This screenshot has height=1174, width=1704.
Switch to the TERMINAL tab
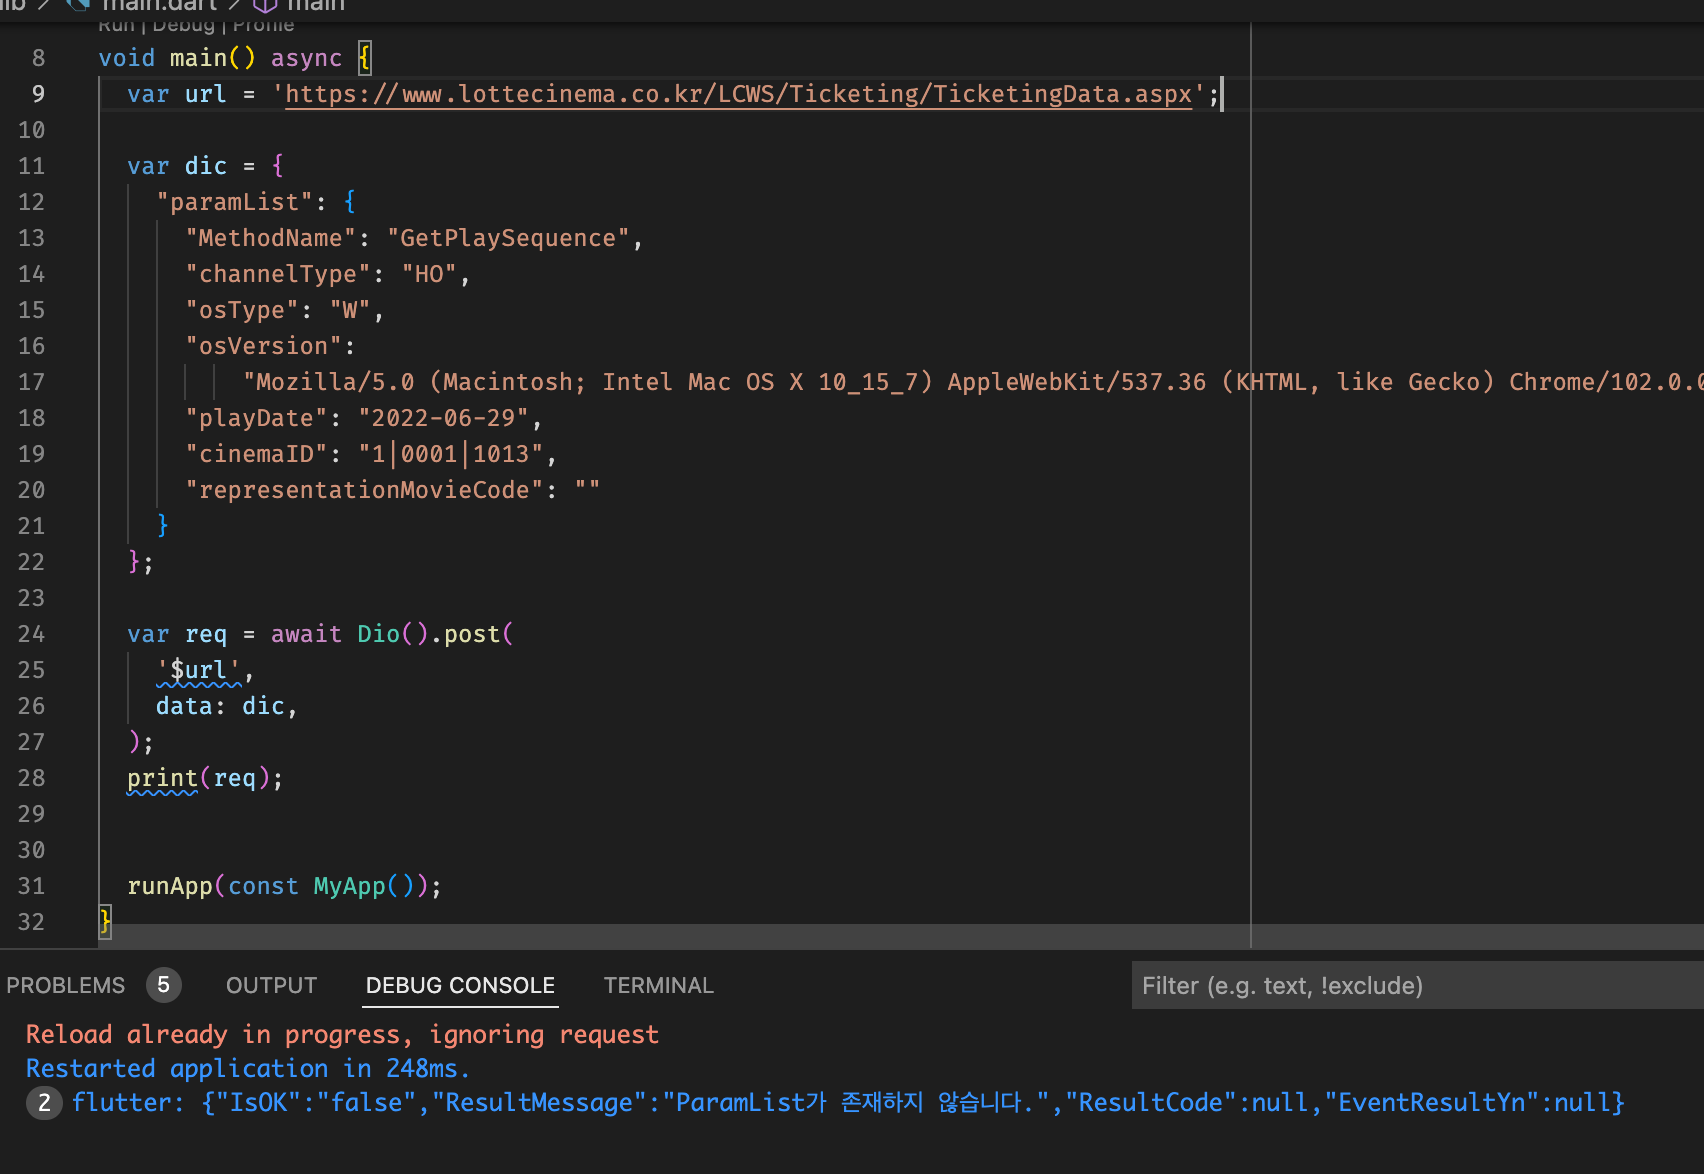(658, 985)
